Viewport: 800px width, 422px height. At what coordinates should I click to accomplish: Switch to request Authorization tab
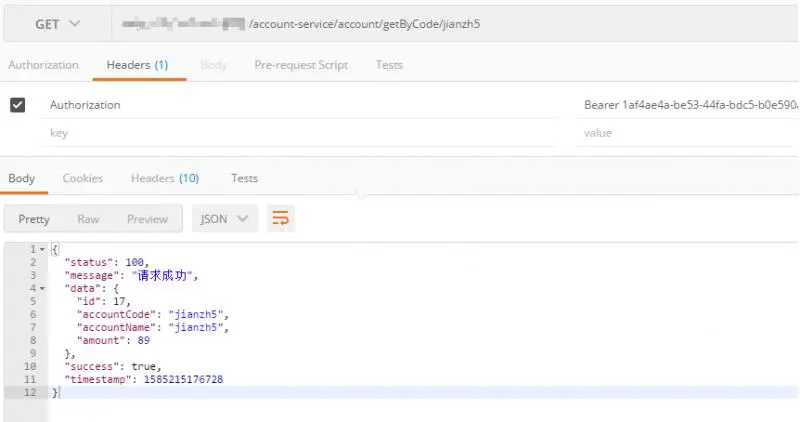43,65
